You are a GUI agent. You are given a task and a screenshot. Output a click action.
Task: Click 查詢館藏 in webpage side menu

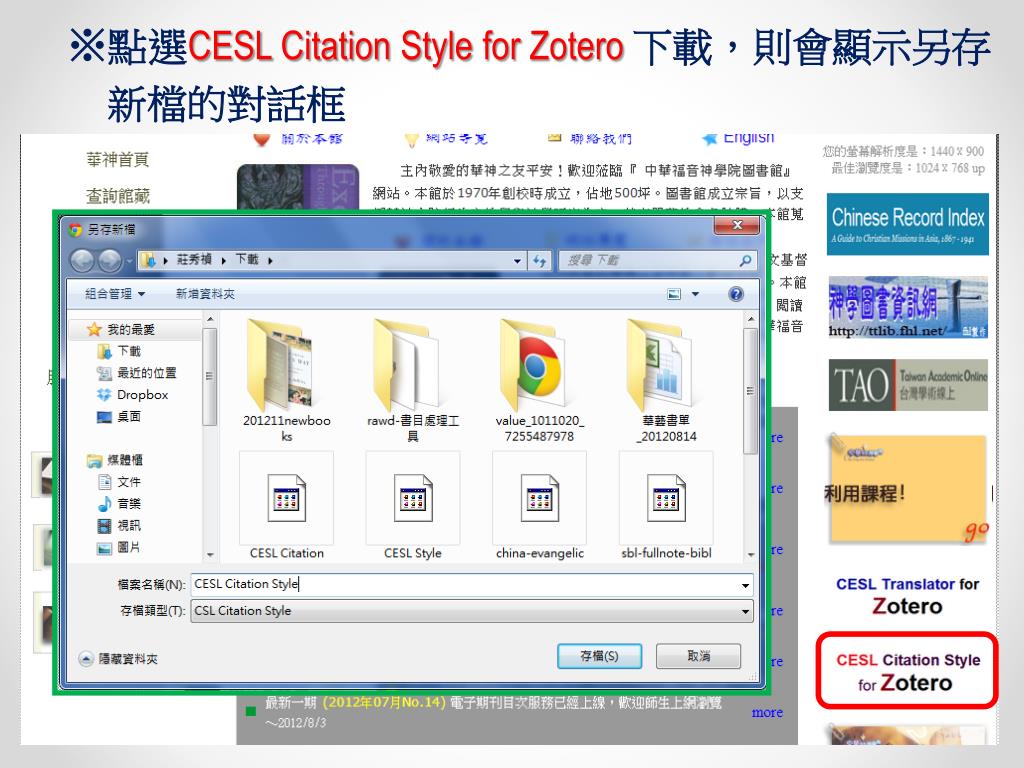pos(118,195)
